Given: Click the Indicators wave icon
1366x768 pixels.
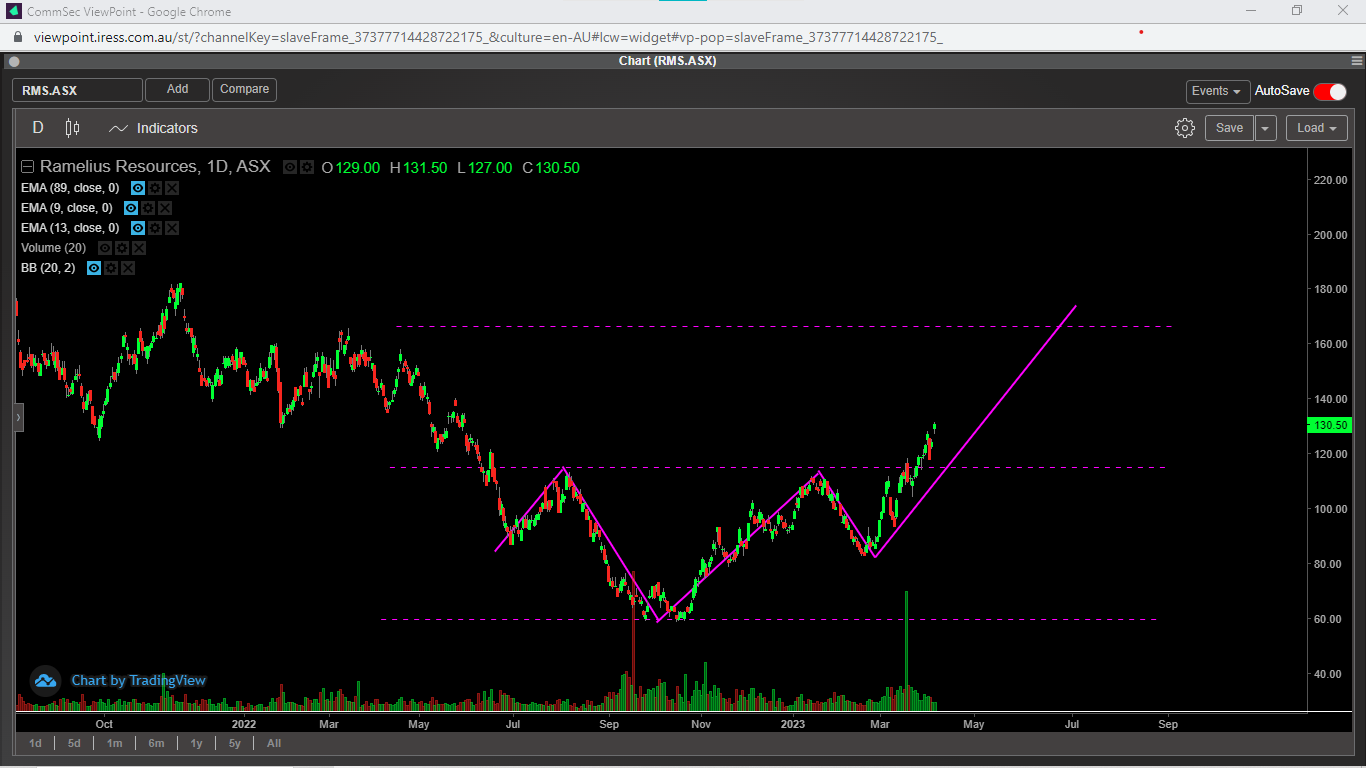Looking at the screenshot, I should (119, 128).
